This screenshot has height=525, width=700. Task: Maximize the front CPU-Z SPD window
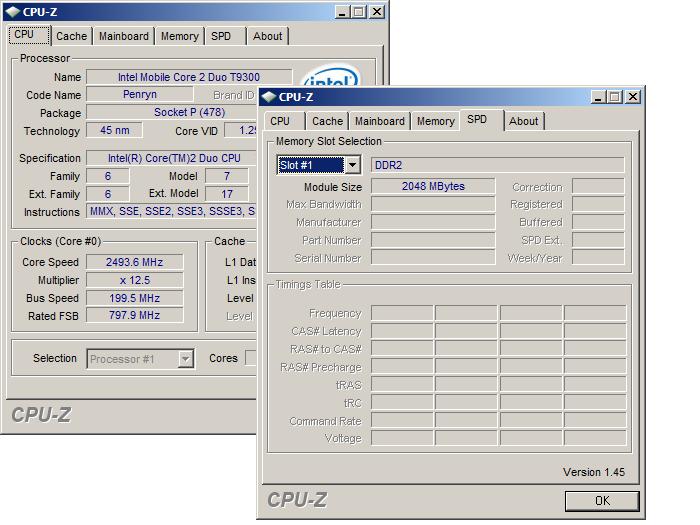614,96
